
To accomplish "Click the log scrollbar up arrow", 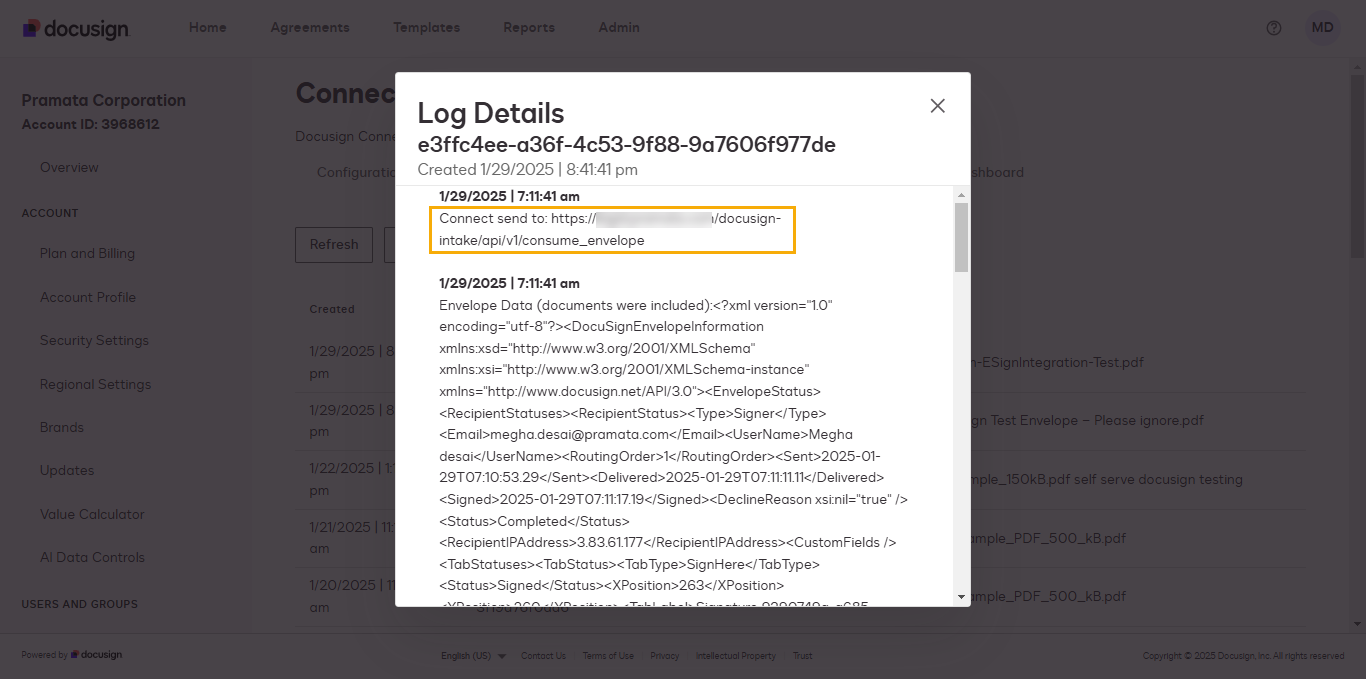I will pyautogui.click(x=962, y=195).
